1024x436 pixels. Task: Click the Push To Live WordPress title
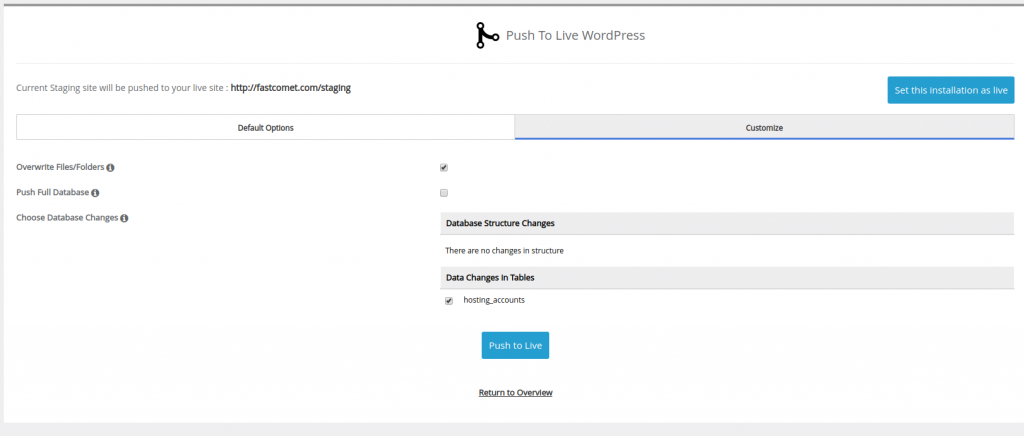(575, 35)
